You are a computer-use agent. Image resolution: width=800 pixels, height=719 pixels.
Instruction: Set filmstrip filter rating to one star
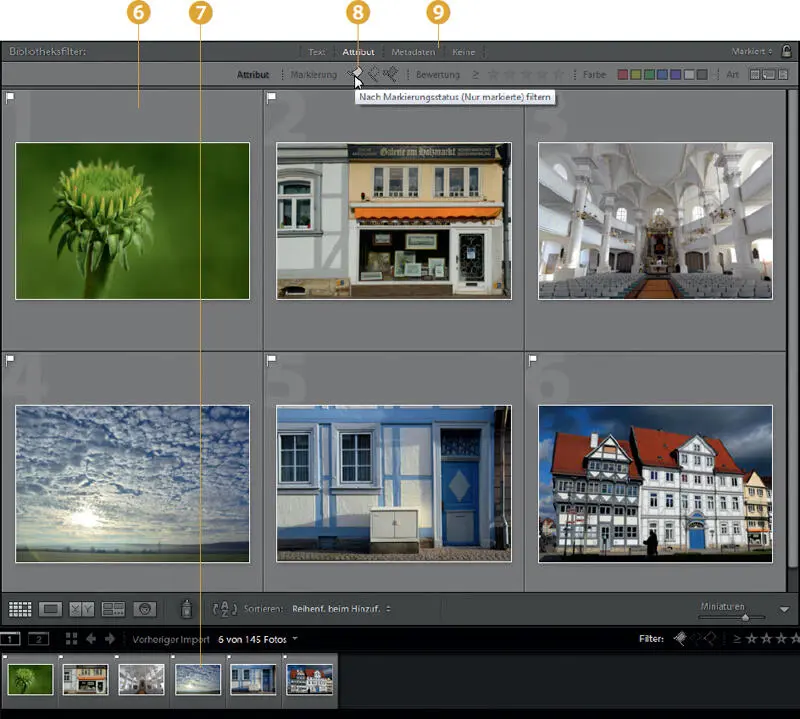(x=752, y=639)
